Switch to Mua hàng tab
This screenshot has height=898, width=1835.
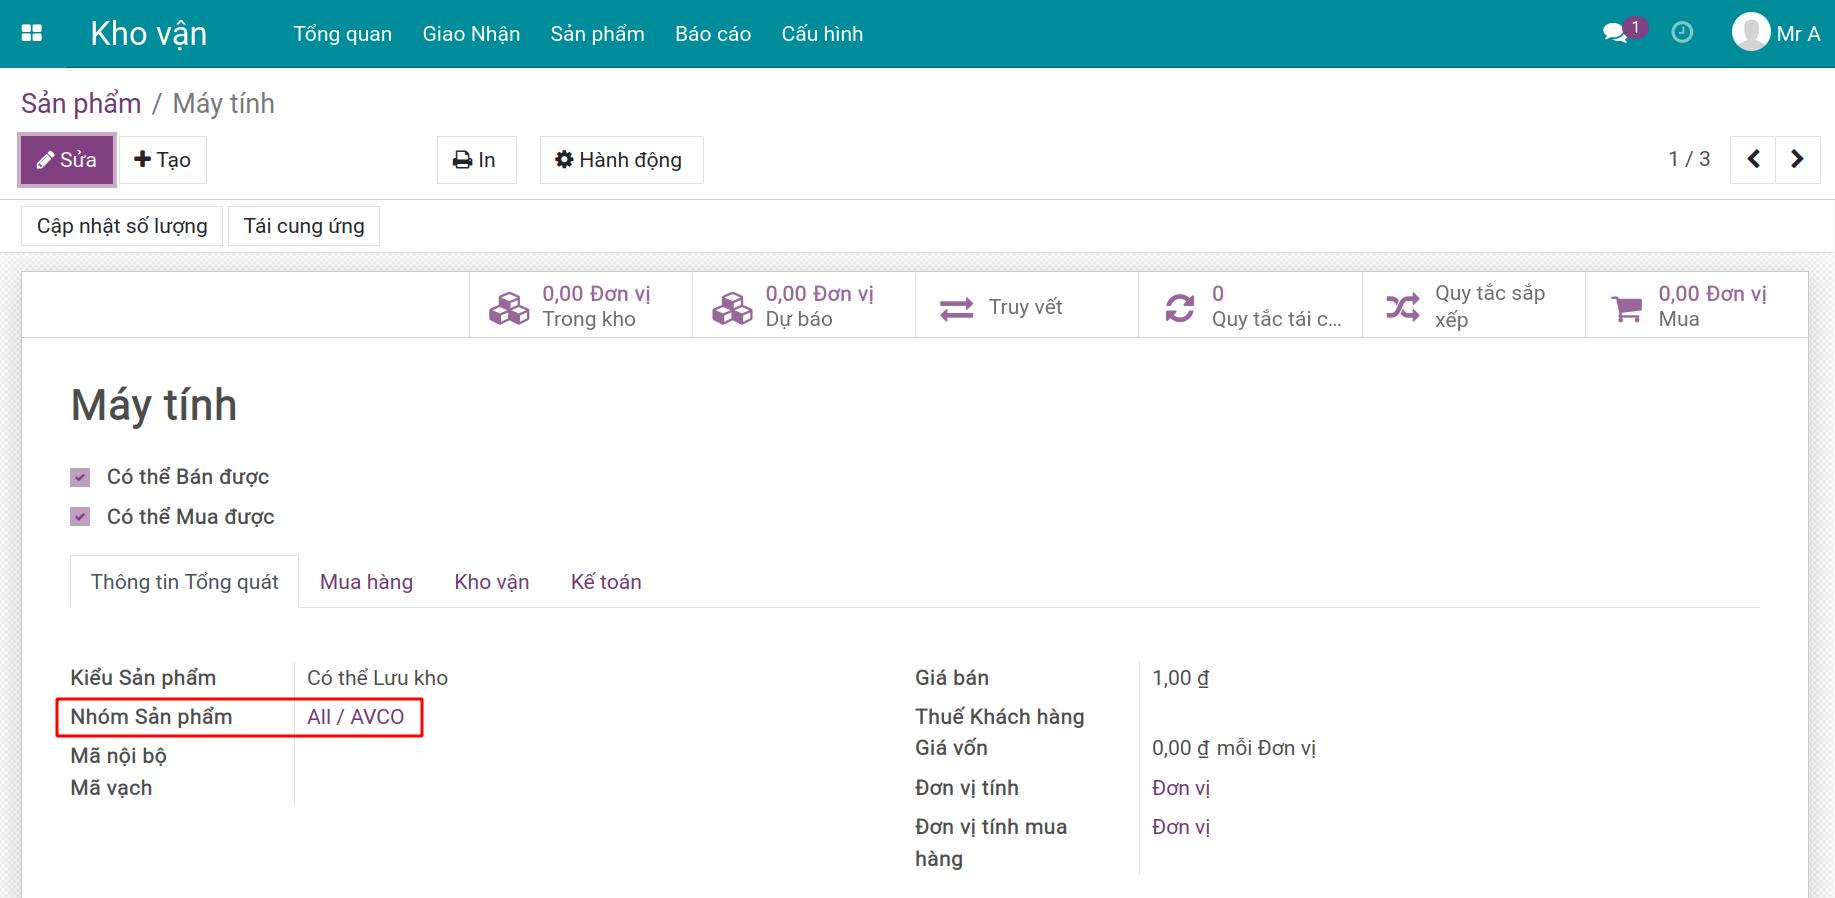(366, 582)
